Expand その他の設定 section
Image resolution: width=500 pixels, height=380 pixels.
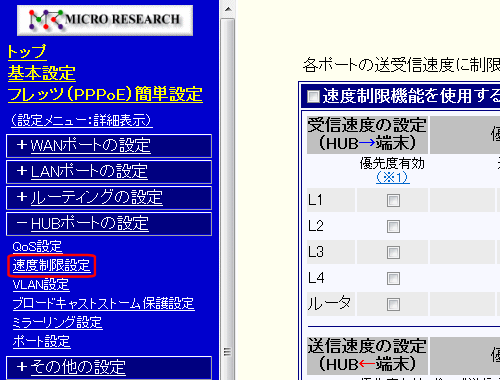tap(78, 367)
